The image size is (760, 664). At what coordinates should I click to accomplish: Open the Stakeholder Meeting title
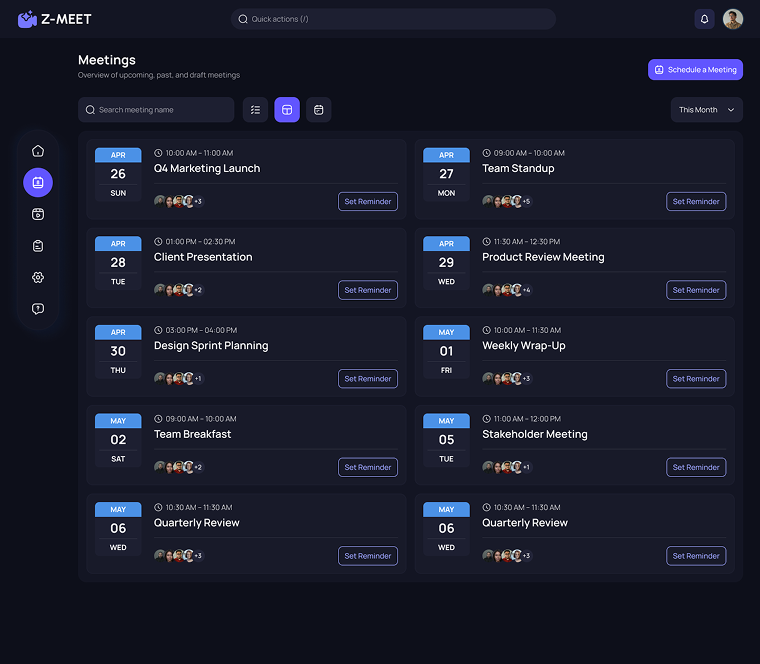point(535,434)
